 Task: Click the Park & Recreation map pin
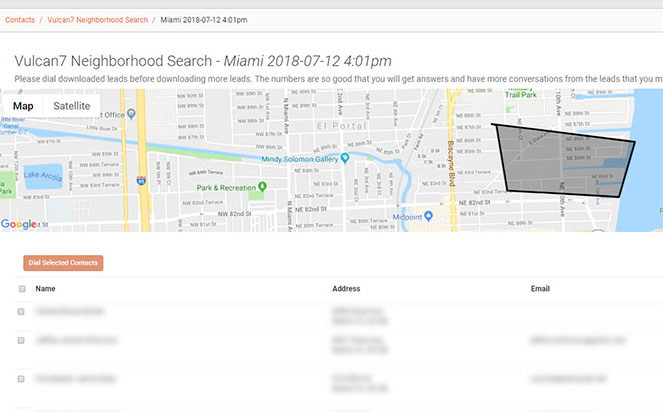point(262,187)
